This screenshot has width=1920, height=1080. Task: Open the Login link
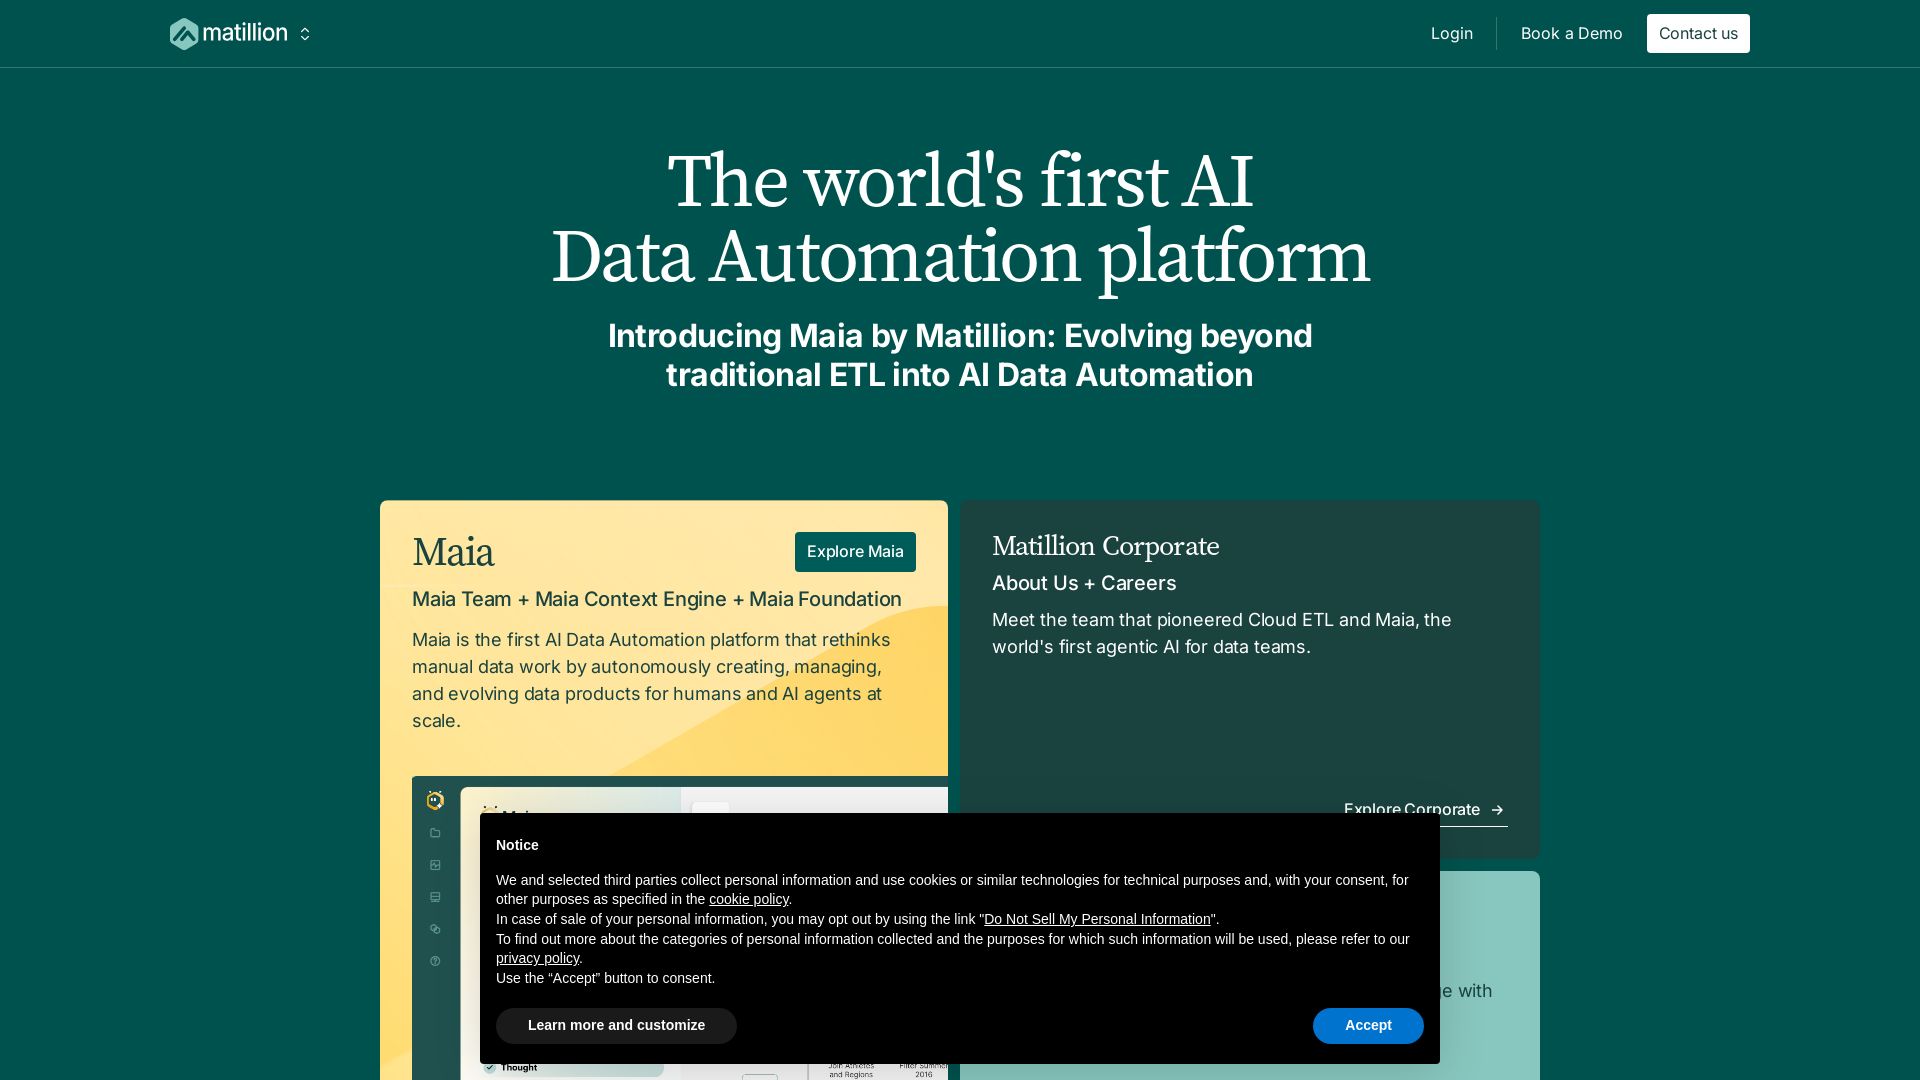click(1451, 33)
